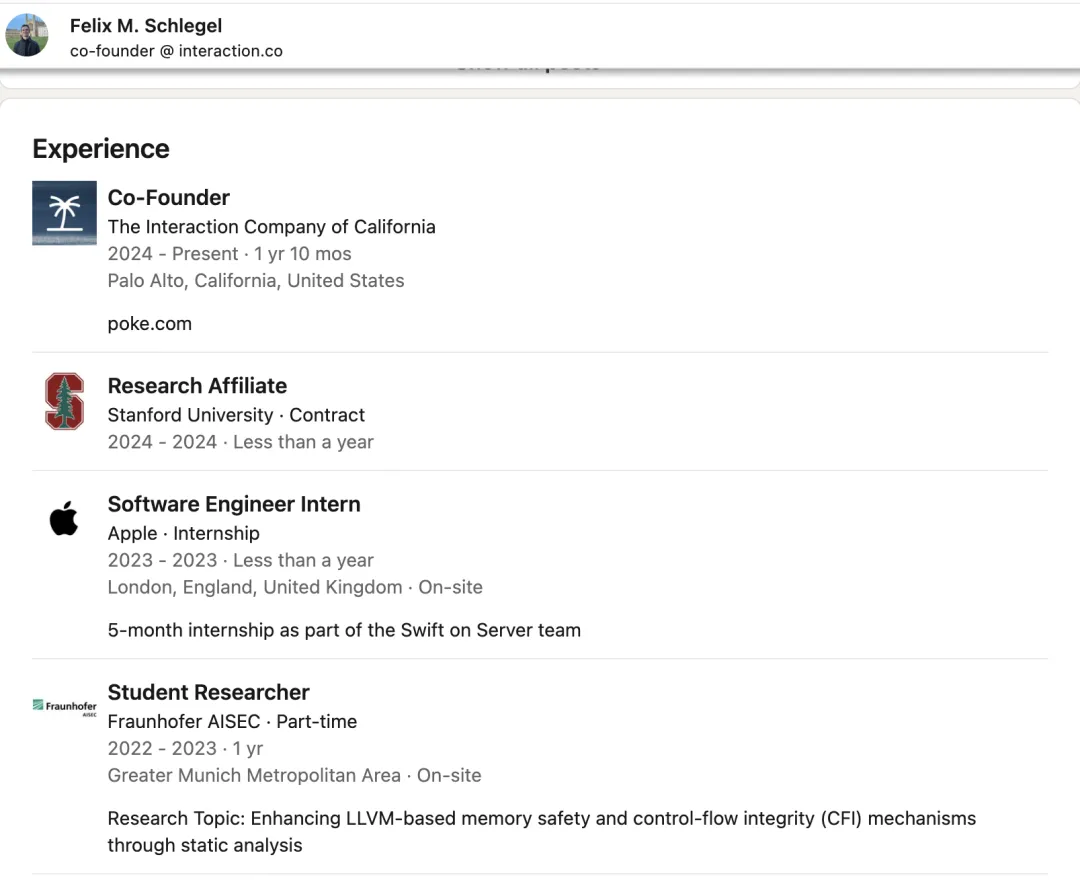Click the Apple logo icon

64,519
